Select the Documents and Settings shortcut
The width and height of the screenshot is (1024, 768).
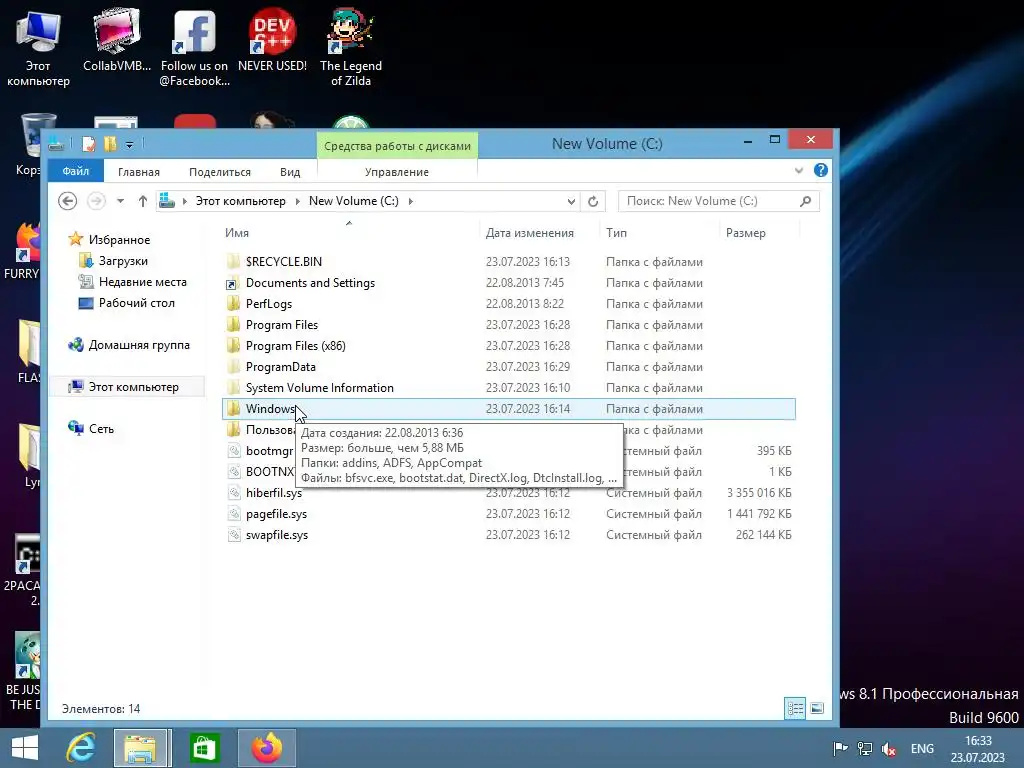(x=310, y=283)
